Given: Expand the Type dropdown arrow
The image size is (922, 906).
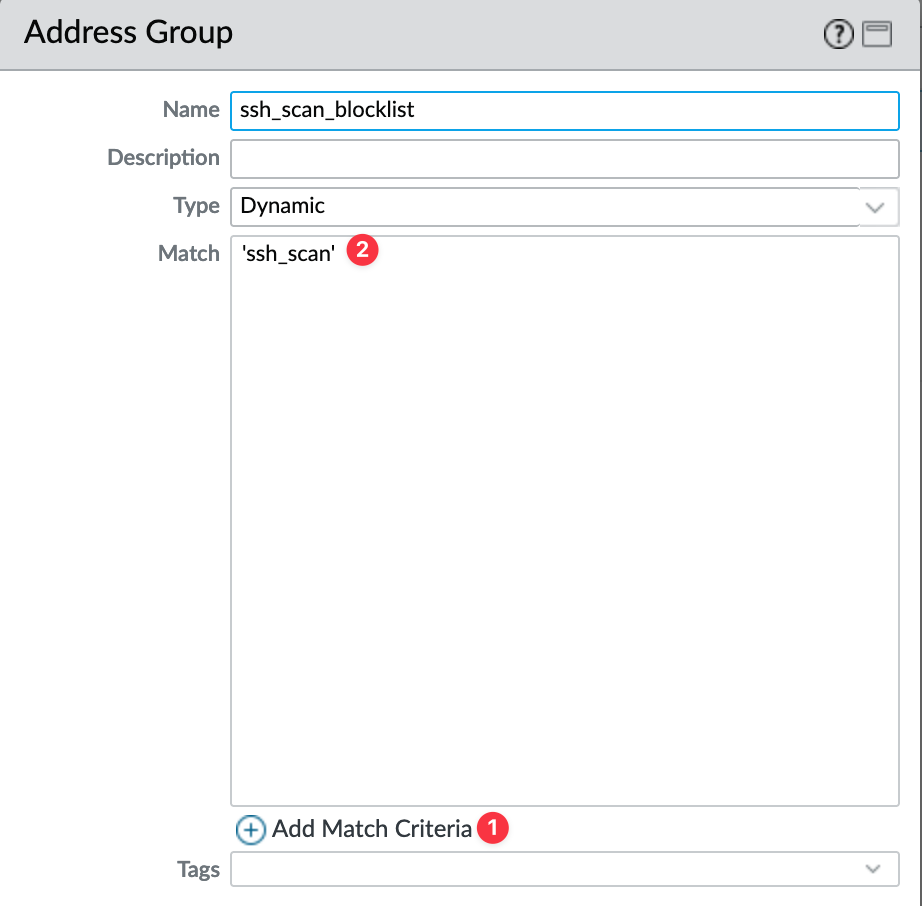Looking at the screenshot, I should (x=875, y=208).
